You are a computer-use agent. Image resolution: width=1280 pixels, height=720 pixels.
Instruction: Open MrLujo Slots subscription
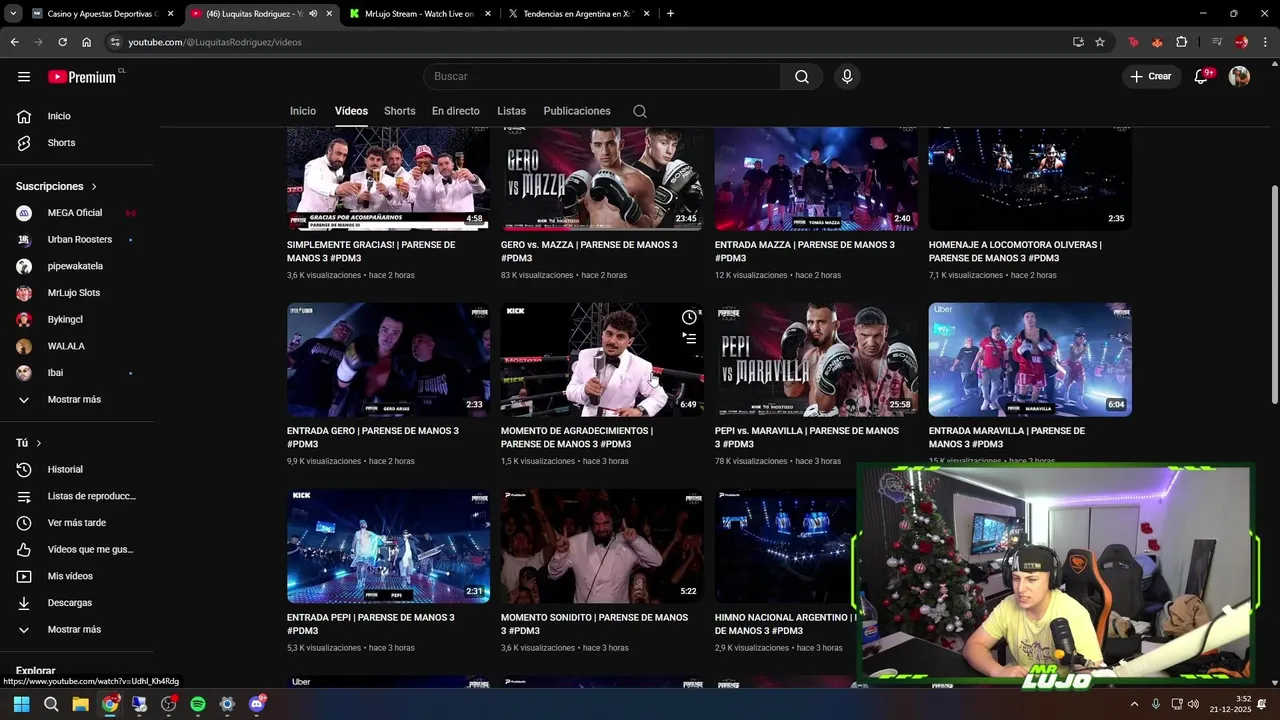76,293
